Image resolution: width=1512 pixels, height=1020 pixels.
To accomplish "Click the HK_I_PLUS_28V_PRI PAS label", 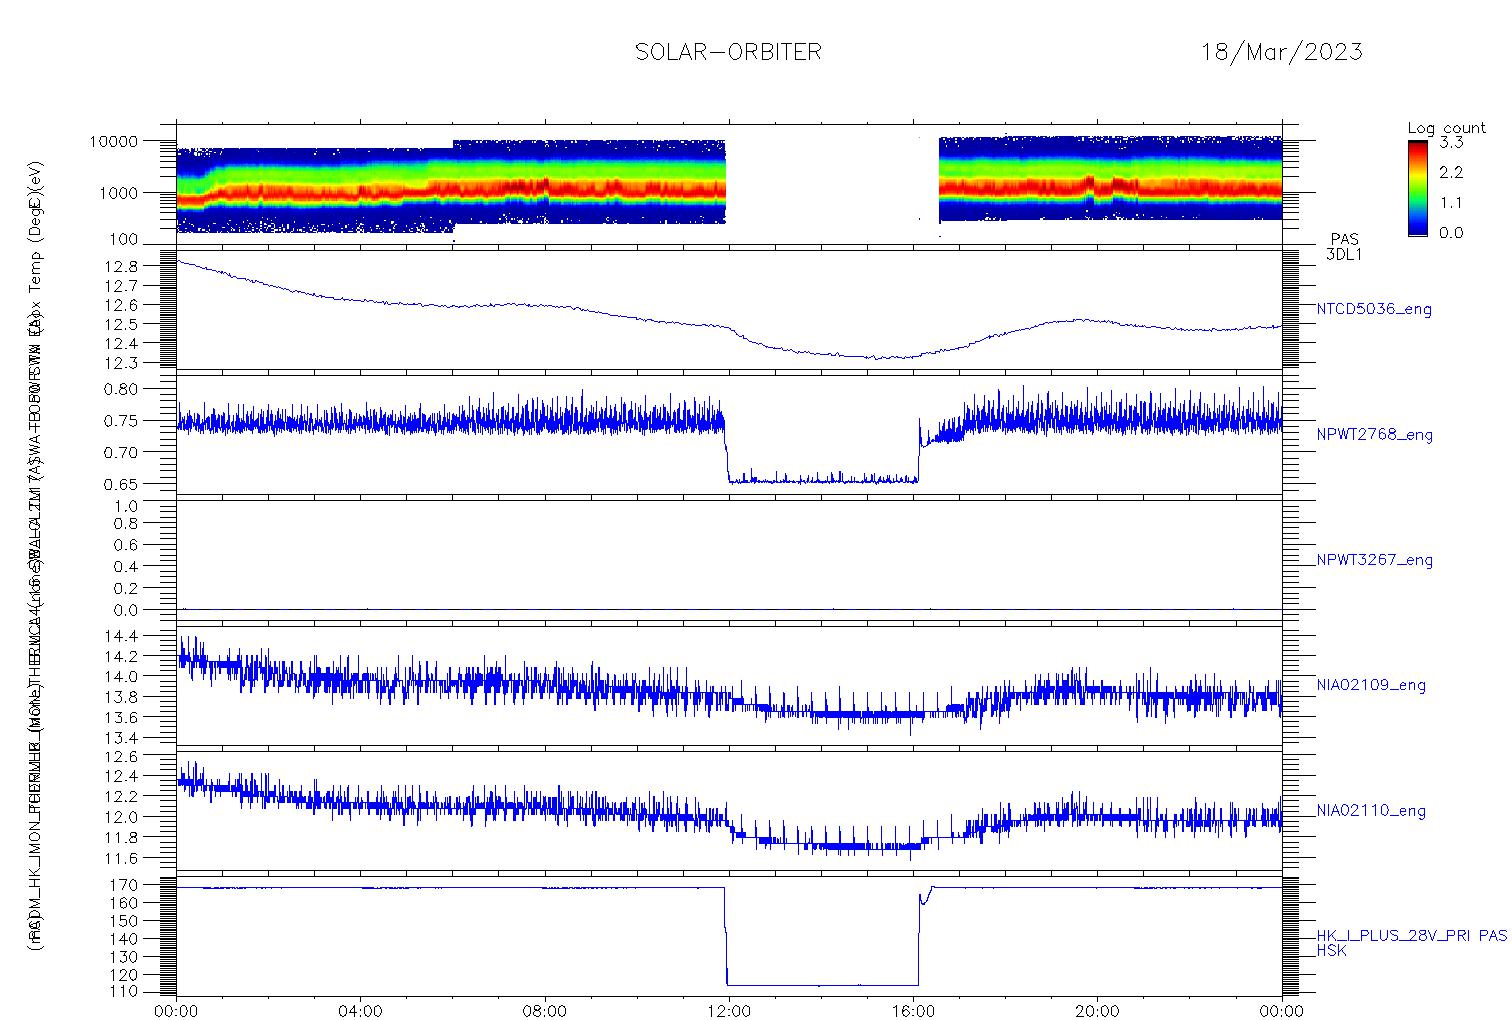I will (x=1411, y=936).
